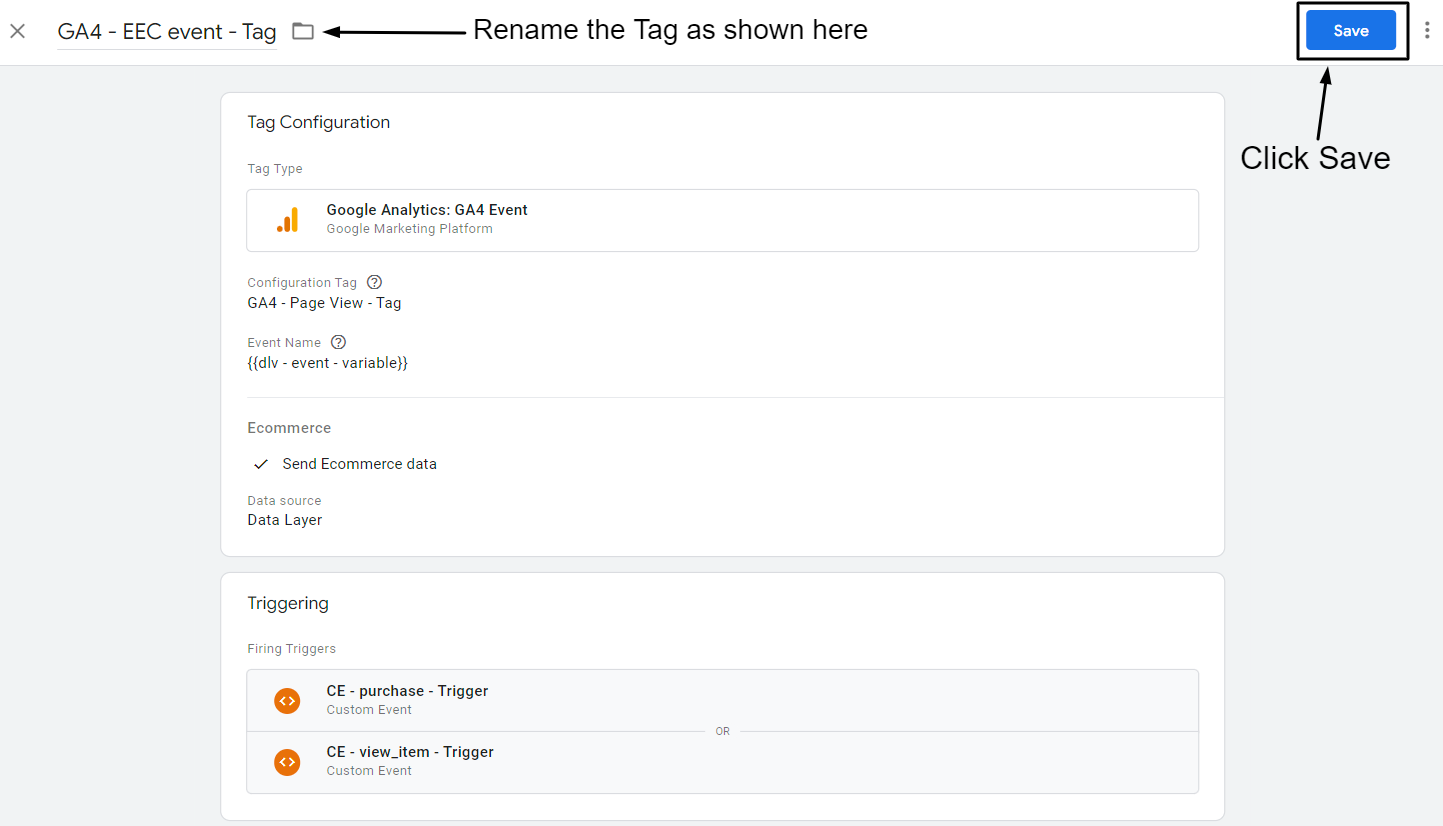Open the three-dot overflow menu
Screen dimensions: 1443x826
(x=1427, y=30)
